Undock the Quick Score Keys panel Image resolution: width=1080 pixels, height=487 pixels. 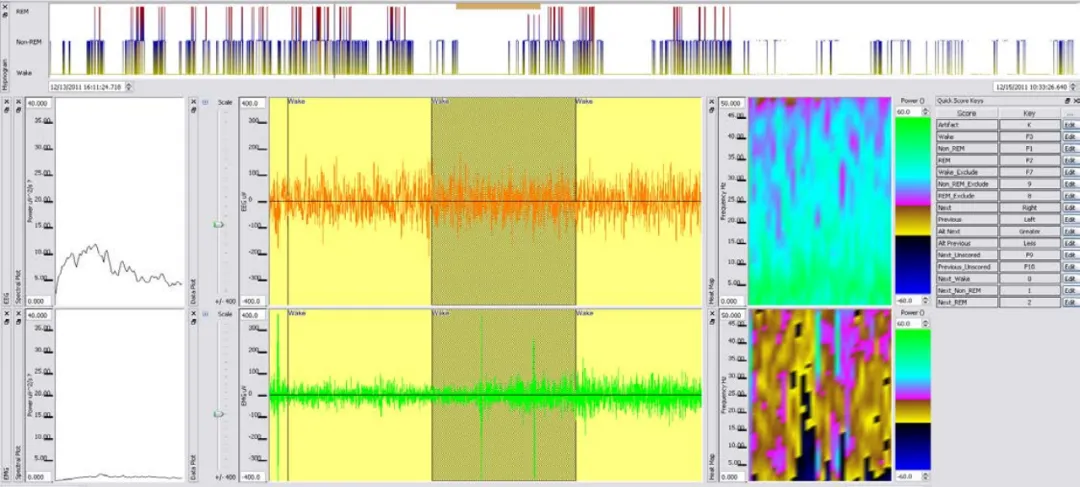pos(1068,101)
